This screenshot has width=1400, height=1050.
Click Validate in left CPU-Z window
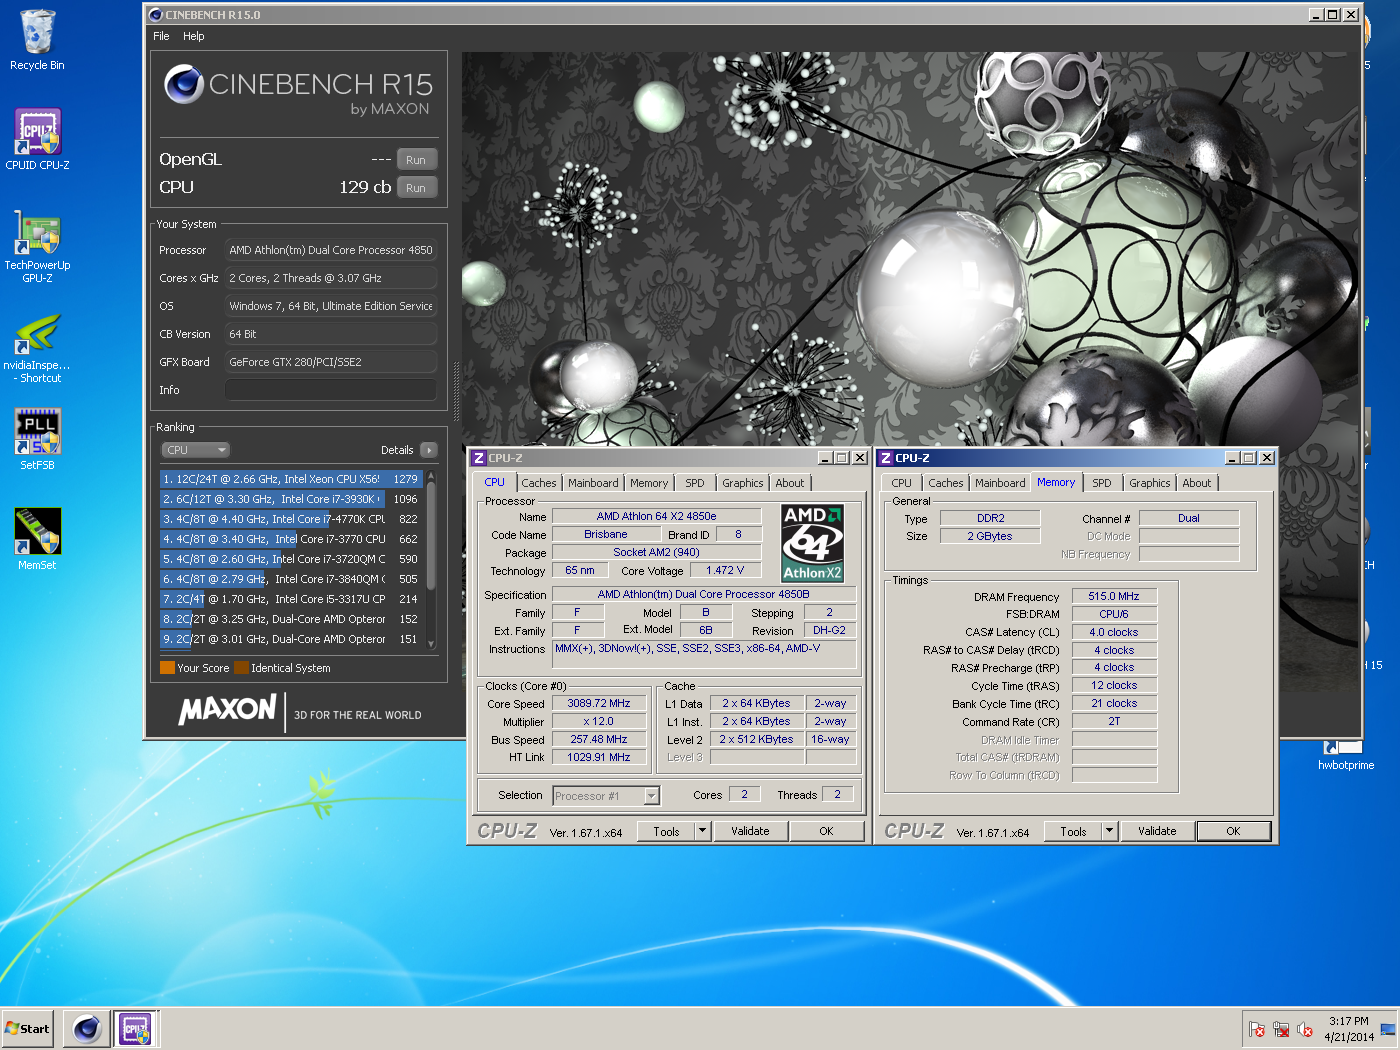point(750,831)
